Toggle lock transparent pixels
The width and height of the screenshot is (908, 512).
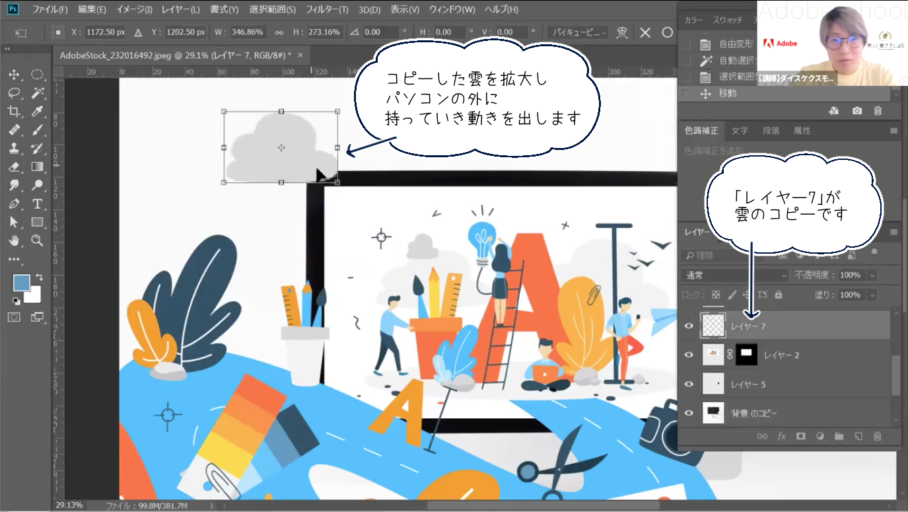point(716,295)
